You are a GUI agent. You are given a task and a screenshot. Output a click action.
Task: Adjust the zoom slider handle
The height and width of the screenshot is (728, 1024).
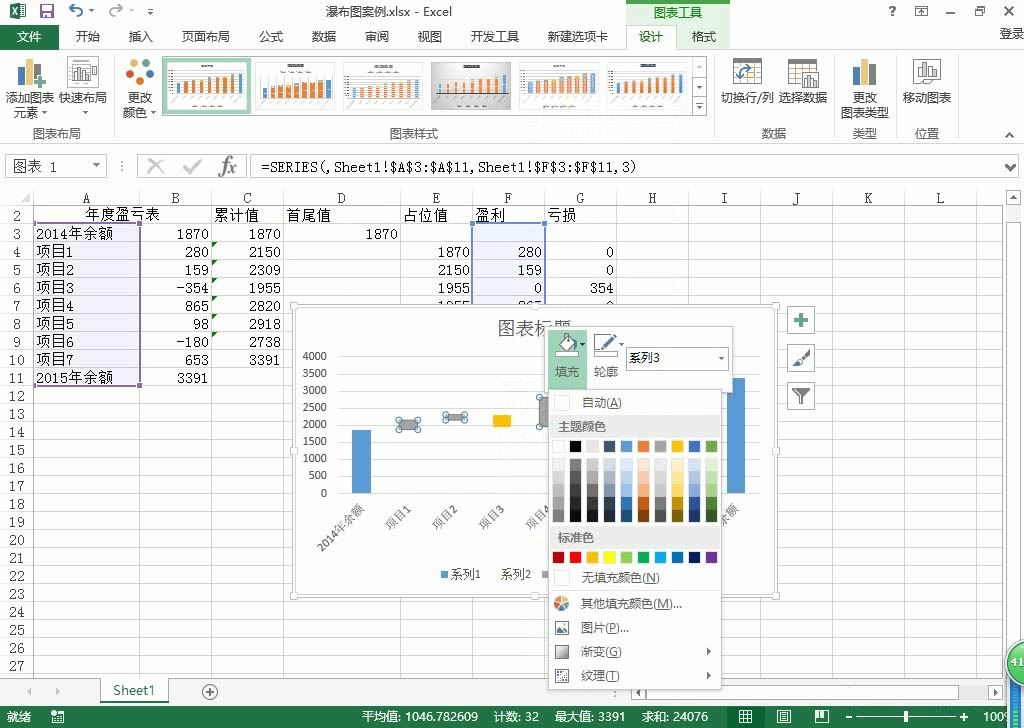[906, 716]
